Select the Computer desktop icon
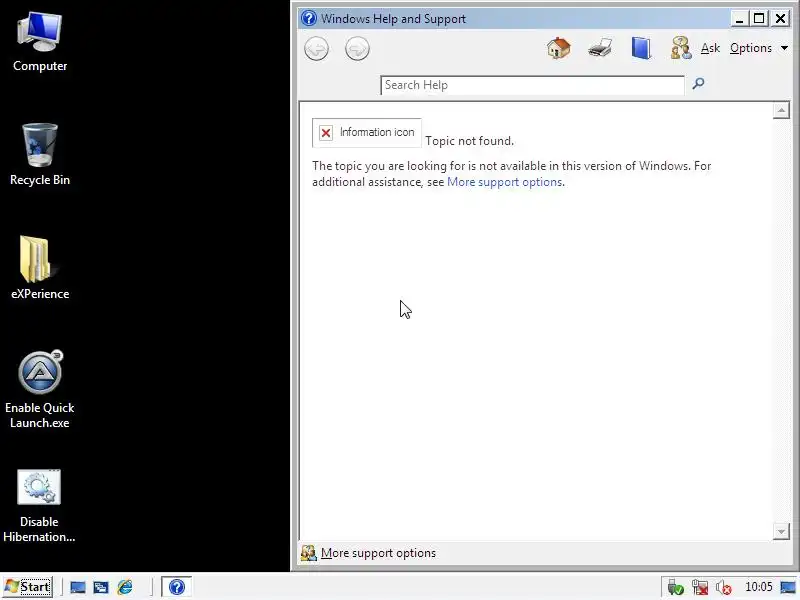Screen dimensions: 800x600 [x=40, y=42]
